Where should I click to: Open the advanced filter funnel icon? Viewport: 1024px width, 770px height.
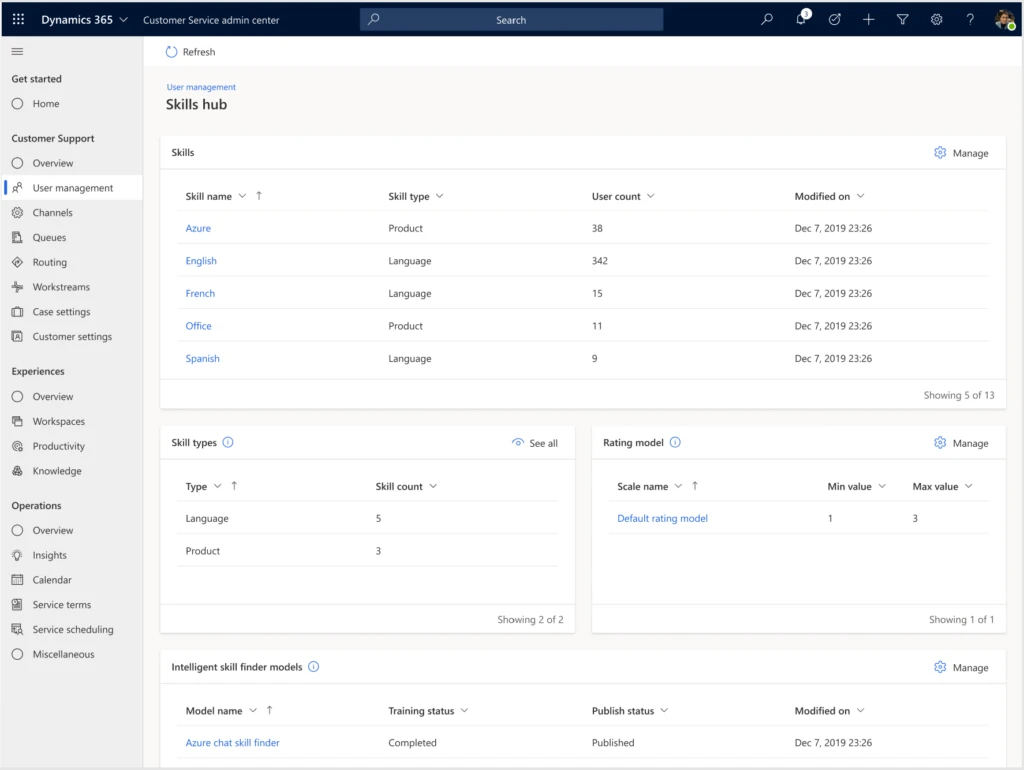pos(903,20)
